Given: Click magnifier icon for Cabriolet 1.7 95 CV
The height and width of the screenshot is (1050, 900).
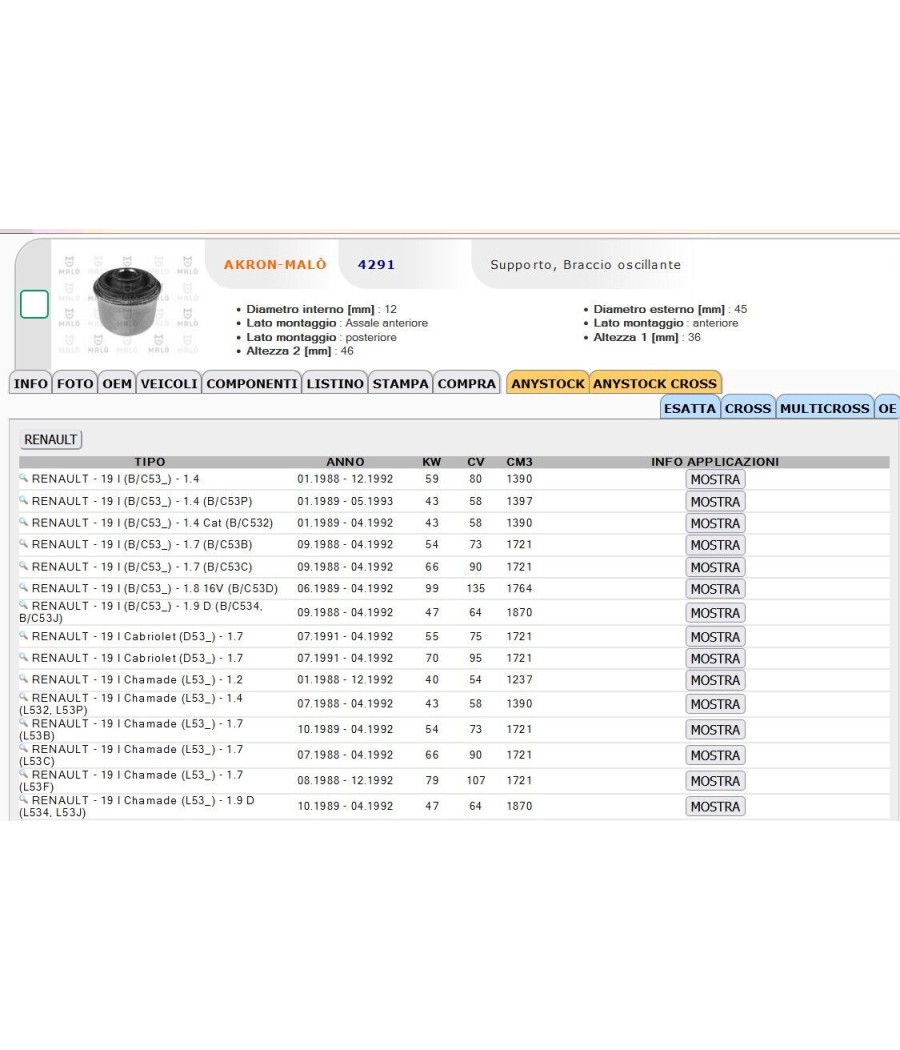Looking at the screenshot, I should pyautogui.click(x=23, y=657).
